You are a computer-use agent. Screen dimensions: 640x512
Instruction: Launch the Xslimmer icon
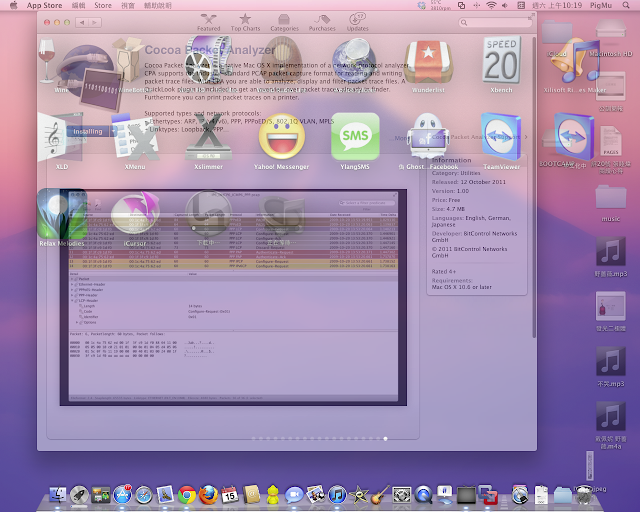[x=209, y=138]
